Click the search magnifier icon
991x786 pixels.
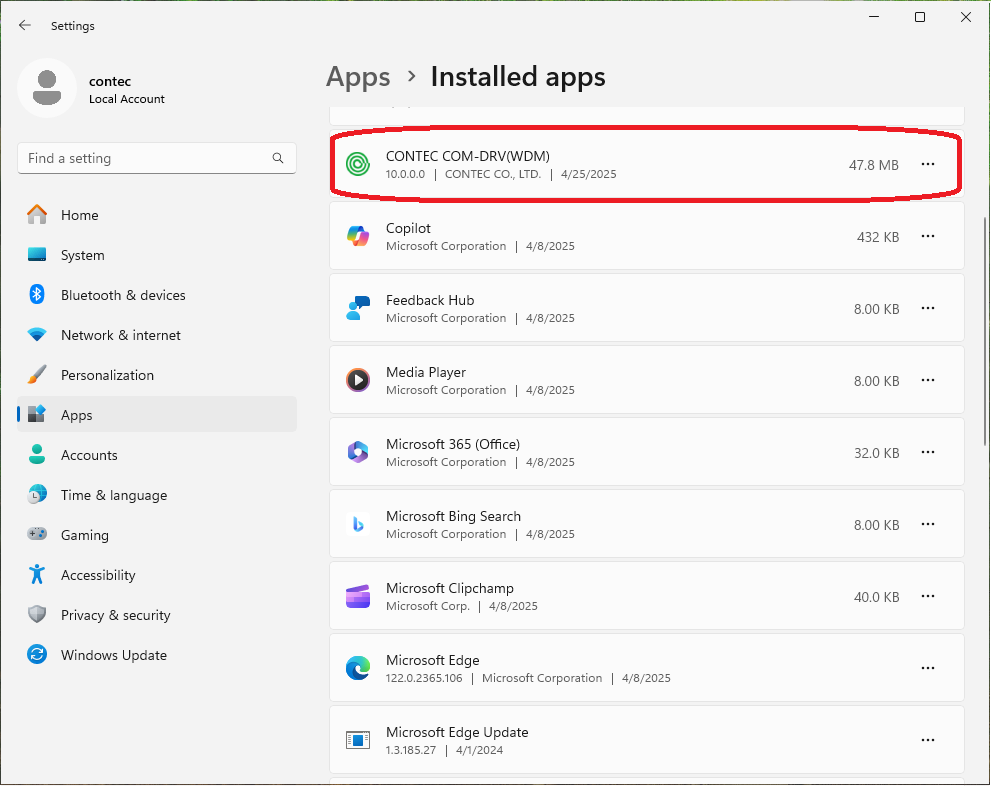(278, 158)
